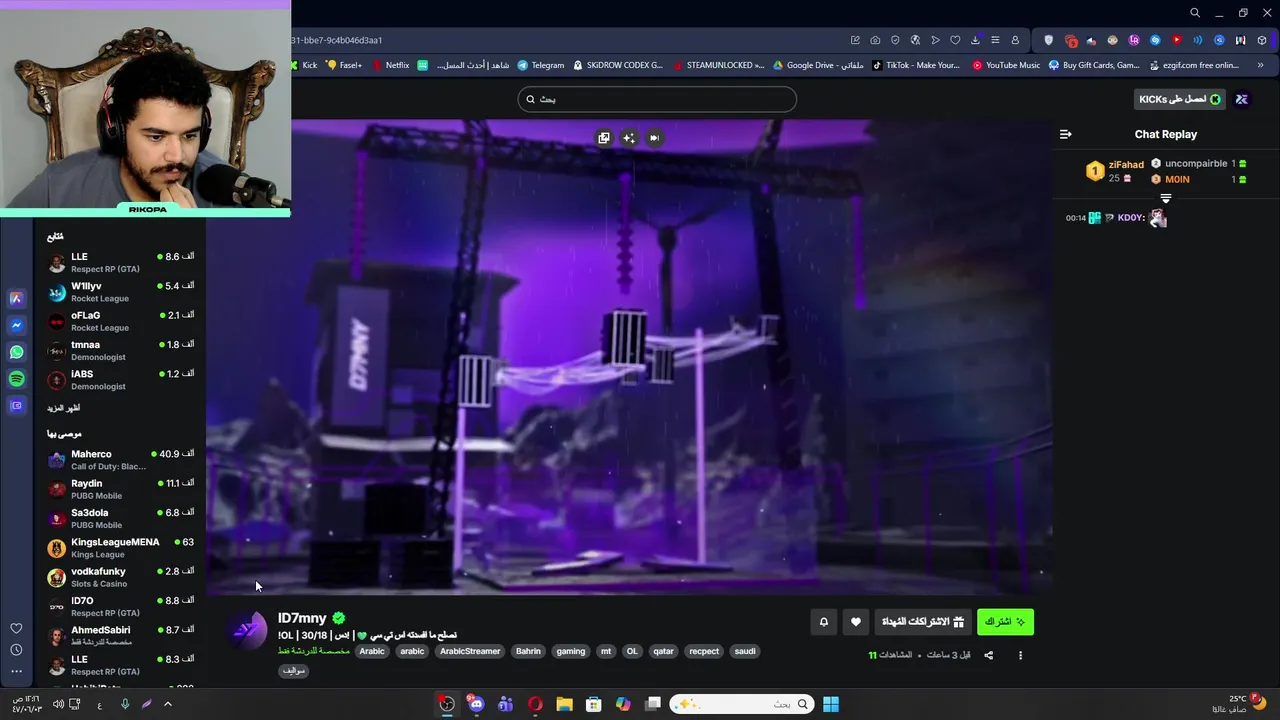This screenshot has width=1280, height=720.
Task: Open Spotify in the browser sidebar
Action: point(16,379)
